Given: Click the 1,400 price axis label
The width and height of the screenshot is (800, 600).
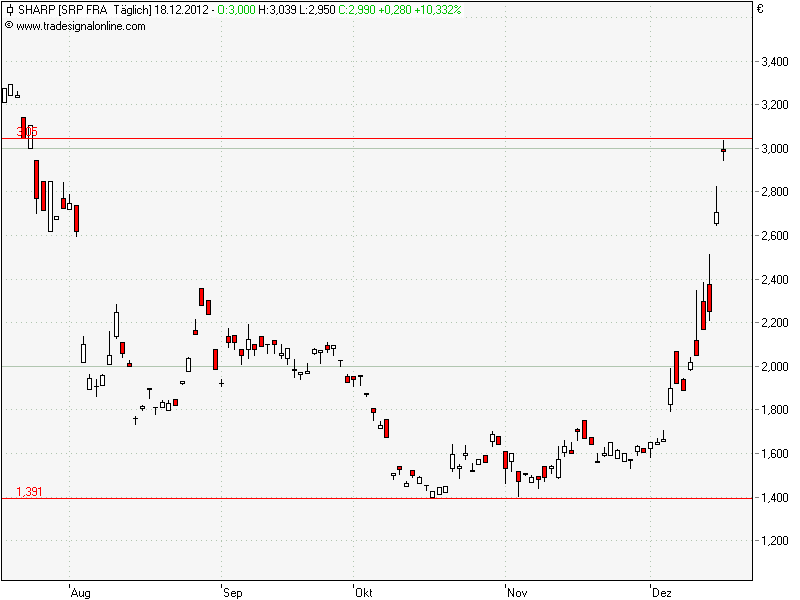Looking at the screenshot, I should 774,497.
